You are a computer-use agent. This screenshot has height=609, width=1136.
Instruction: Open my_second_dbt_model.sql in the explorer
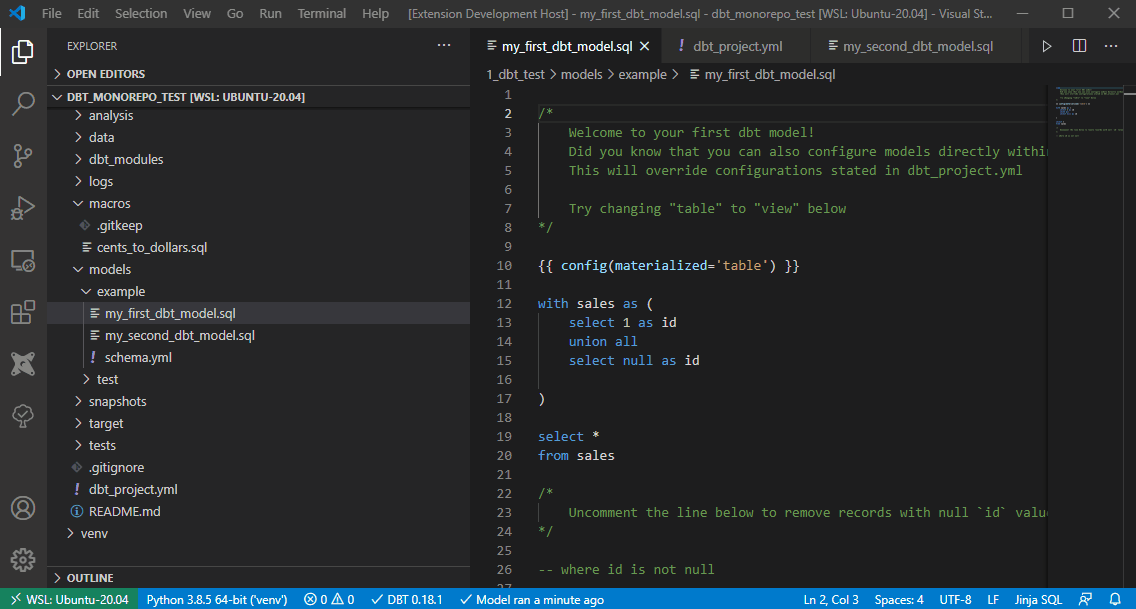tap(258, 335)
